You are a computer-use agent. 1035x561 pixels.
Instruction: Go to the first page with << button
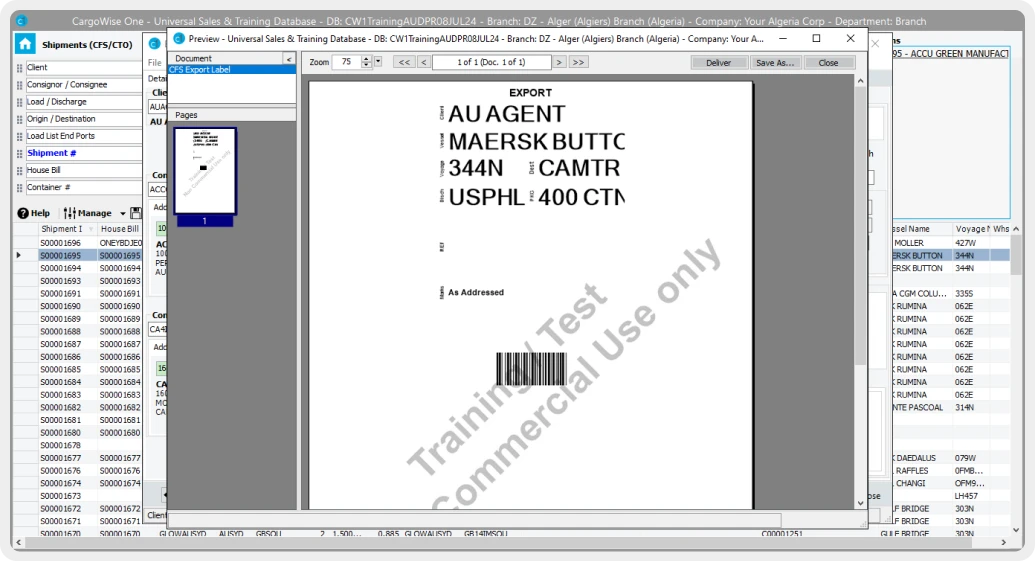click(x=404, y=62)
